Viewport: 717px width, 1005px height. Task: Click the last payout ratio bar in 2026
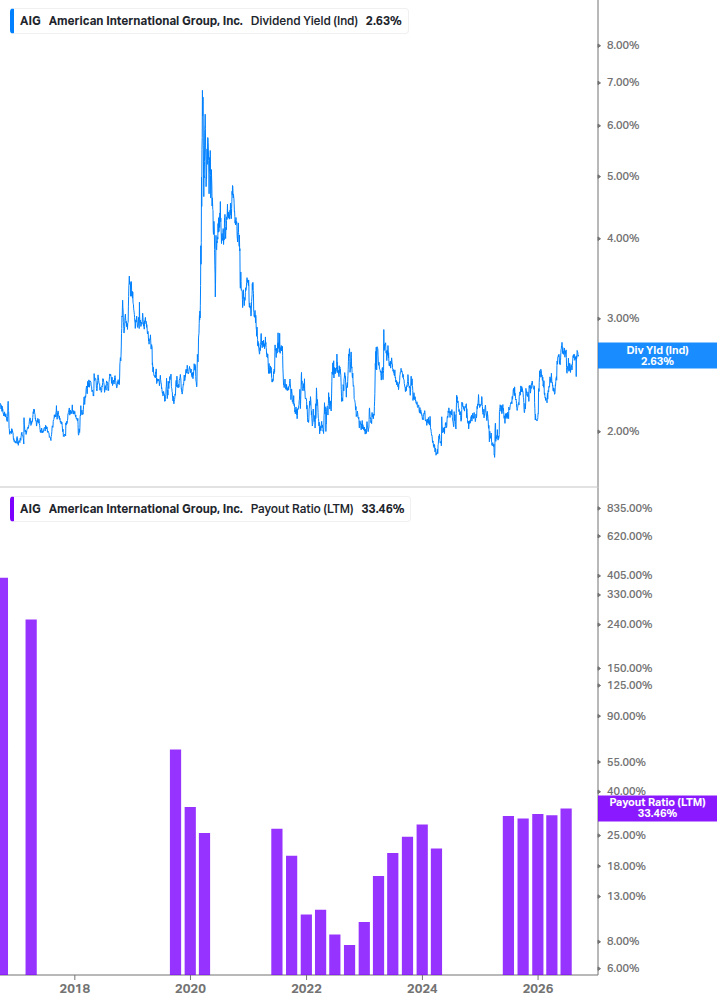coord(566,892)
